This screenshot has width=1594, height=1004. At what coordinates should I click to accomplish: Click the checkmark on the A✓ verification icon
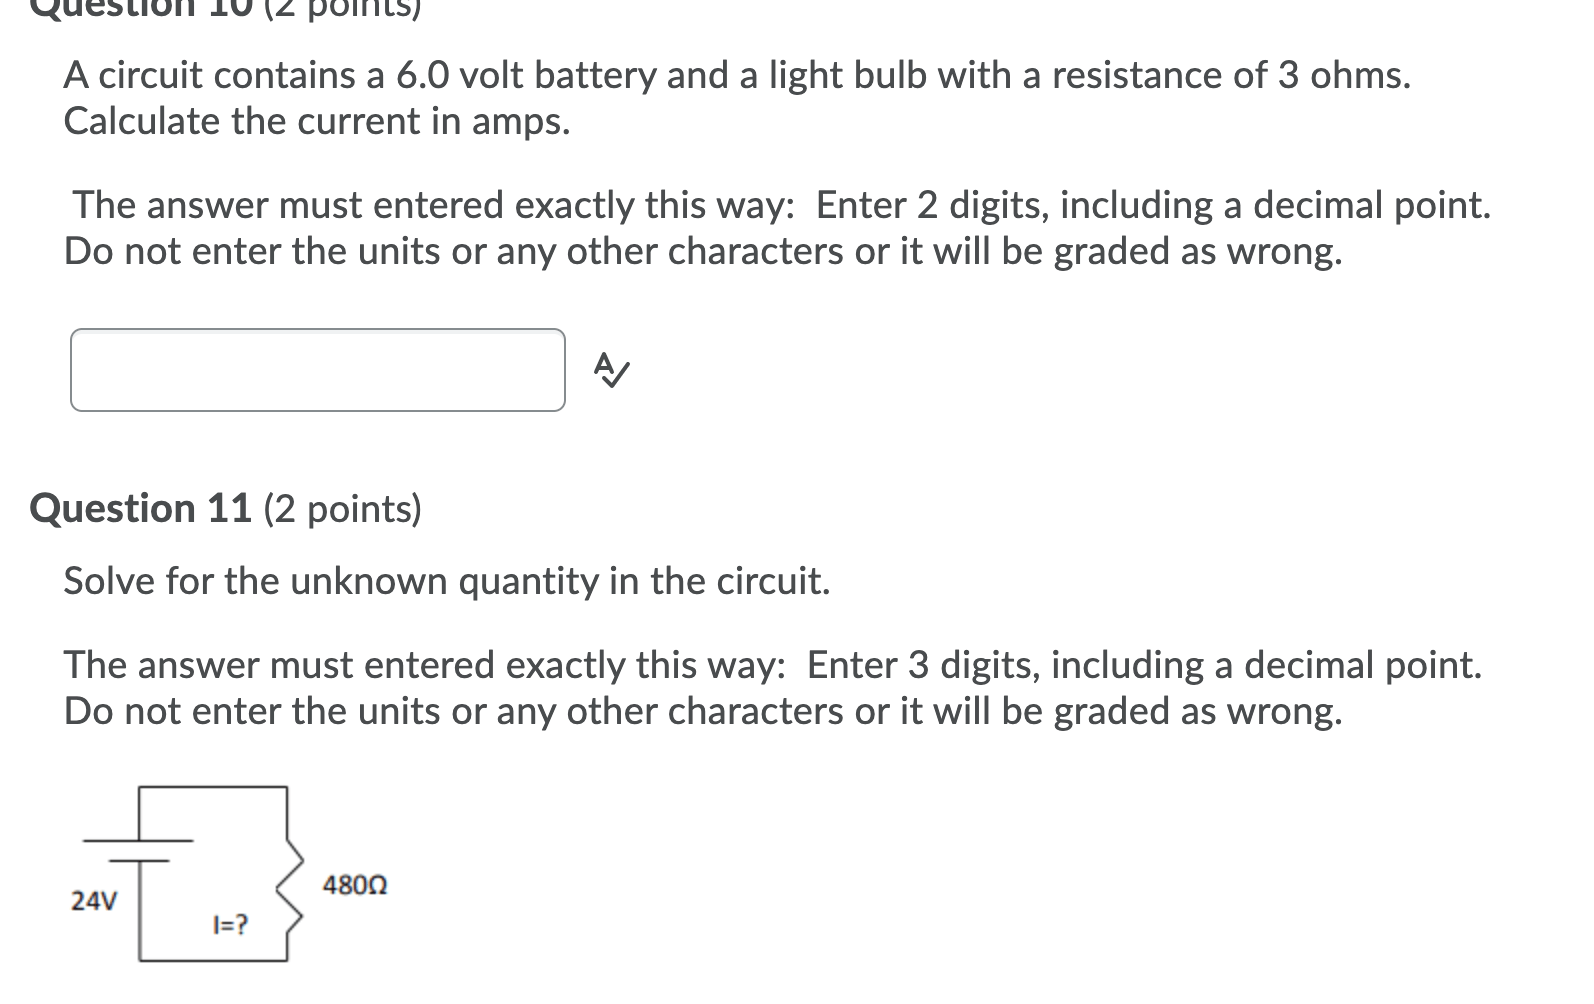[618, 378]
